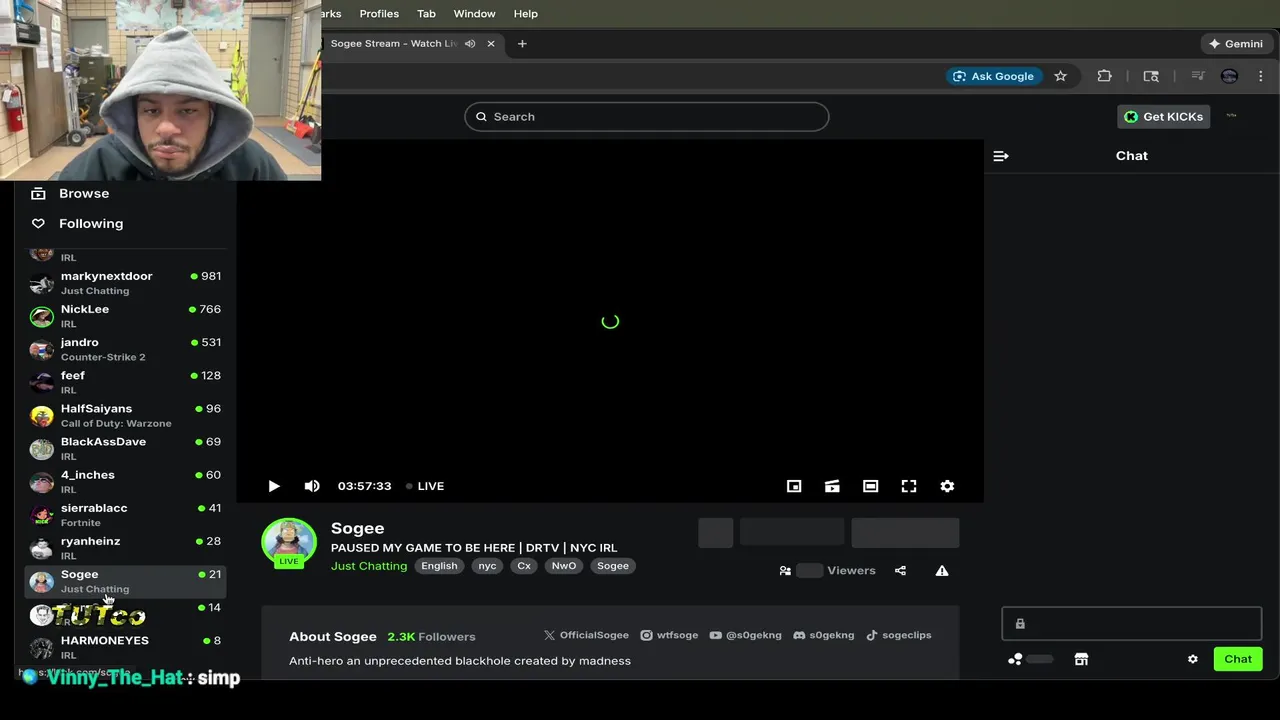The height and width of the screenshot is (720, 1280).
Task: Close the Sogee Stream tab
Action: pyautogui.click(x=491, y=44)
